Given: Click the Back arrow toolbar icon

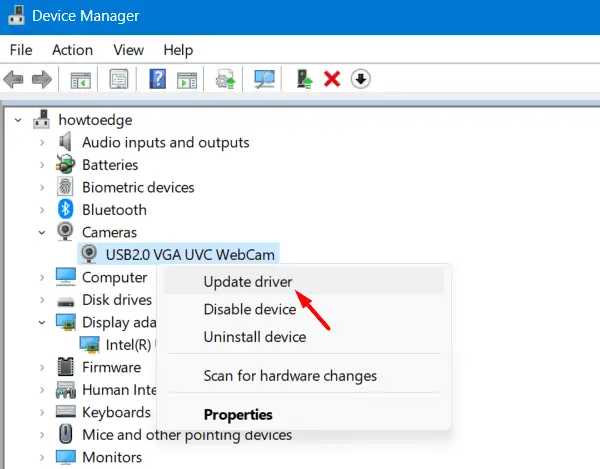Looking at the screenshot, I should coord(13,80).
